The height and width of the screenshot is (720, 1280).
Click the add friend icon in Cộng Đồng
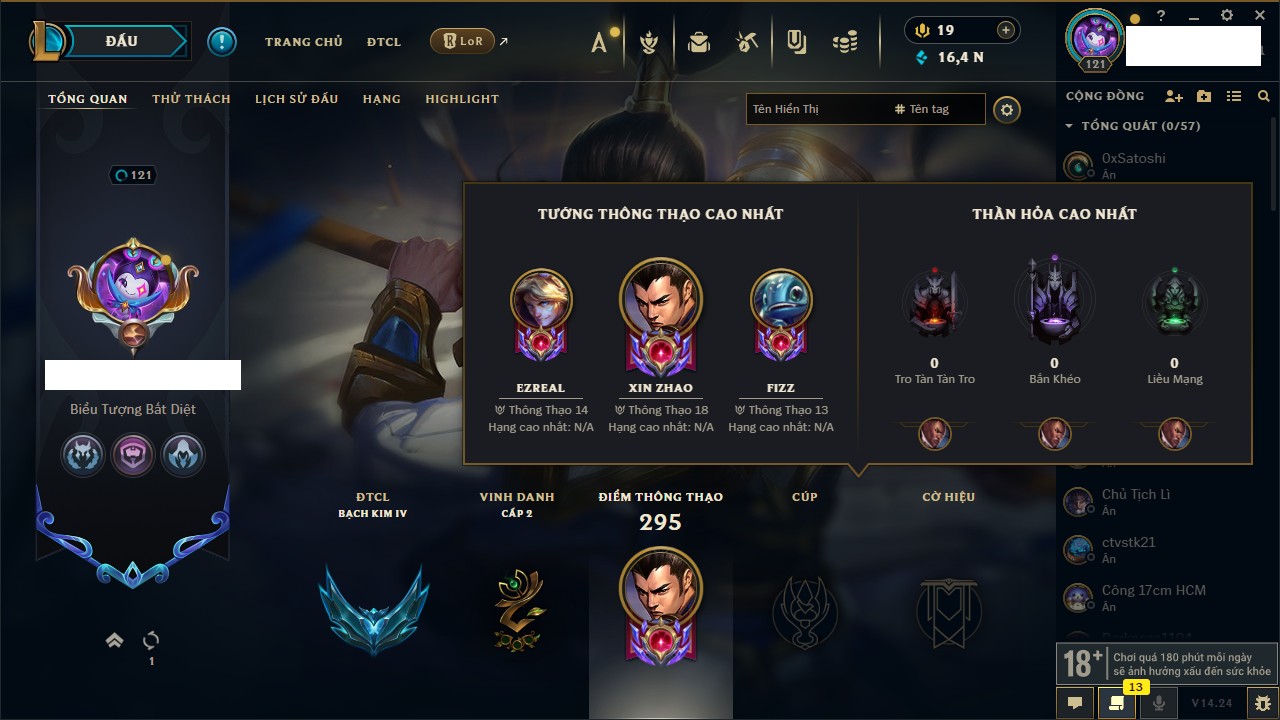[x=1174, y=96]
